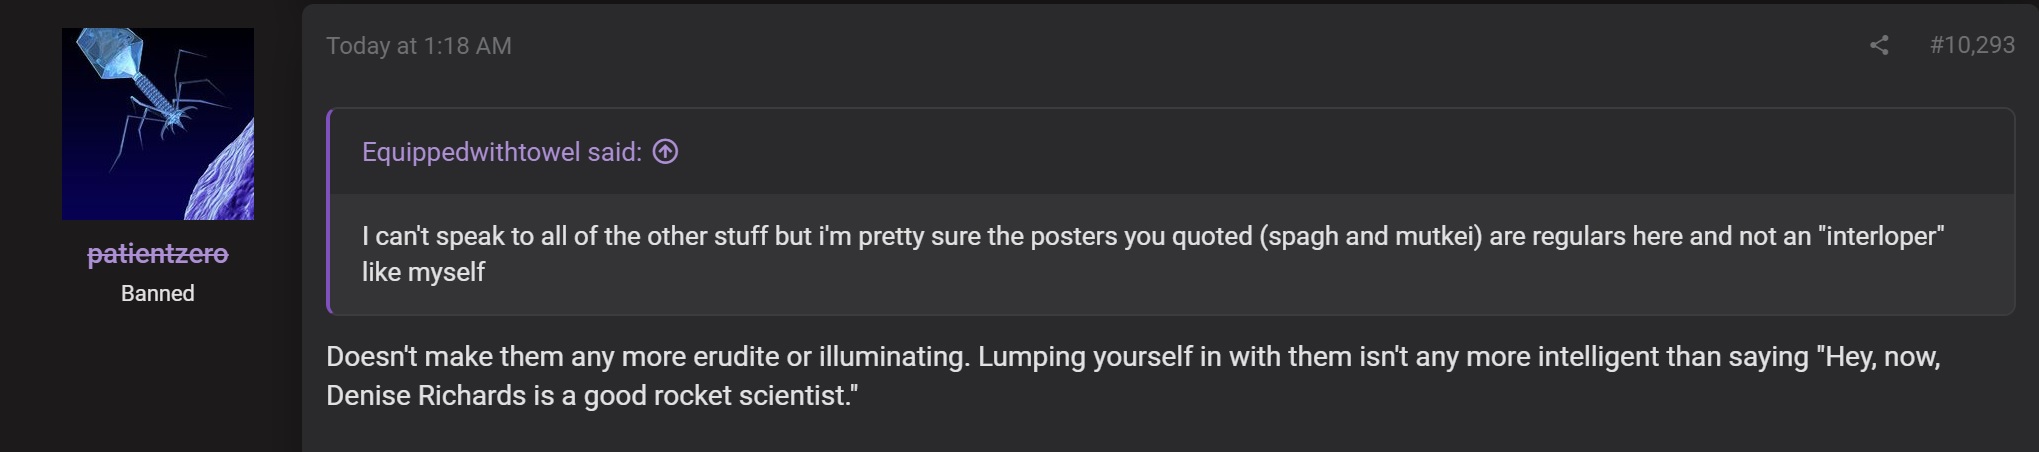Click the reply text starting with Doesn't make them
The image size is (2039, 452).
1132,376
